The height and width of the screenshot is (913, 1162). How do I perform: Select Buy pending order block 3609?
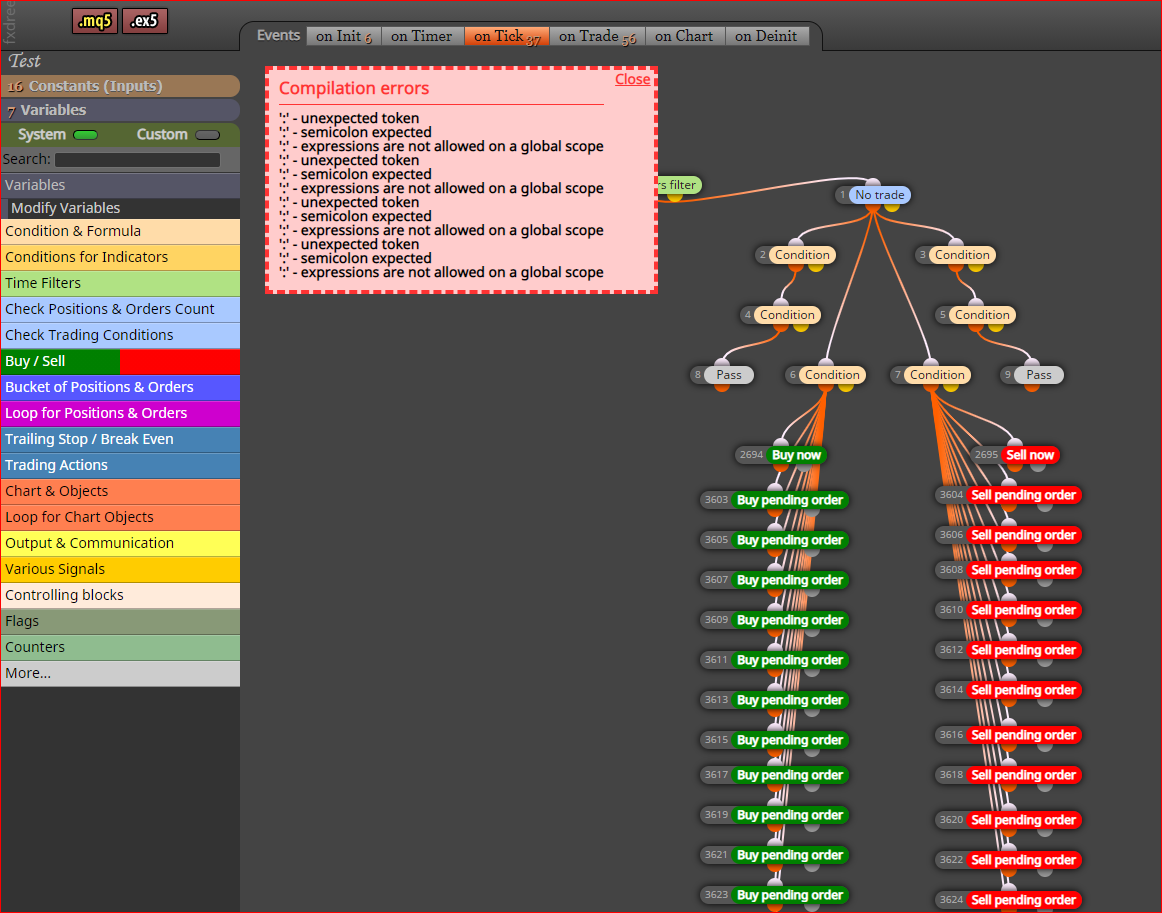click(x=789, y=620)
